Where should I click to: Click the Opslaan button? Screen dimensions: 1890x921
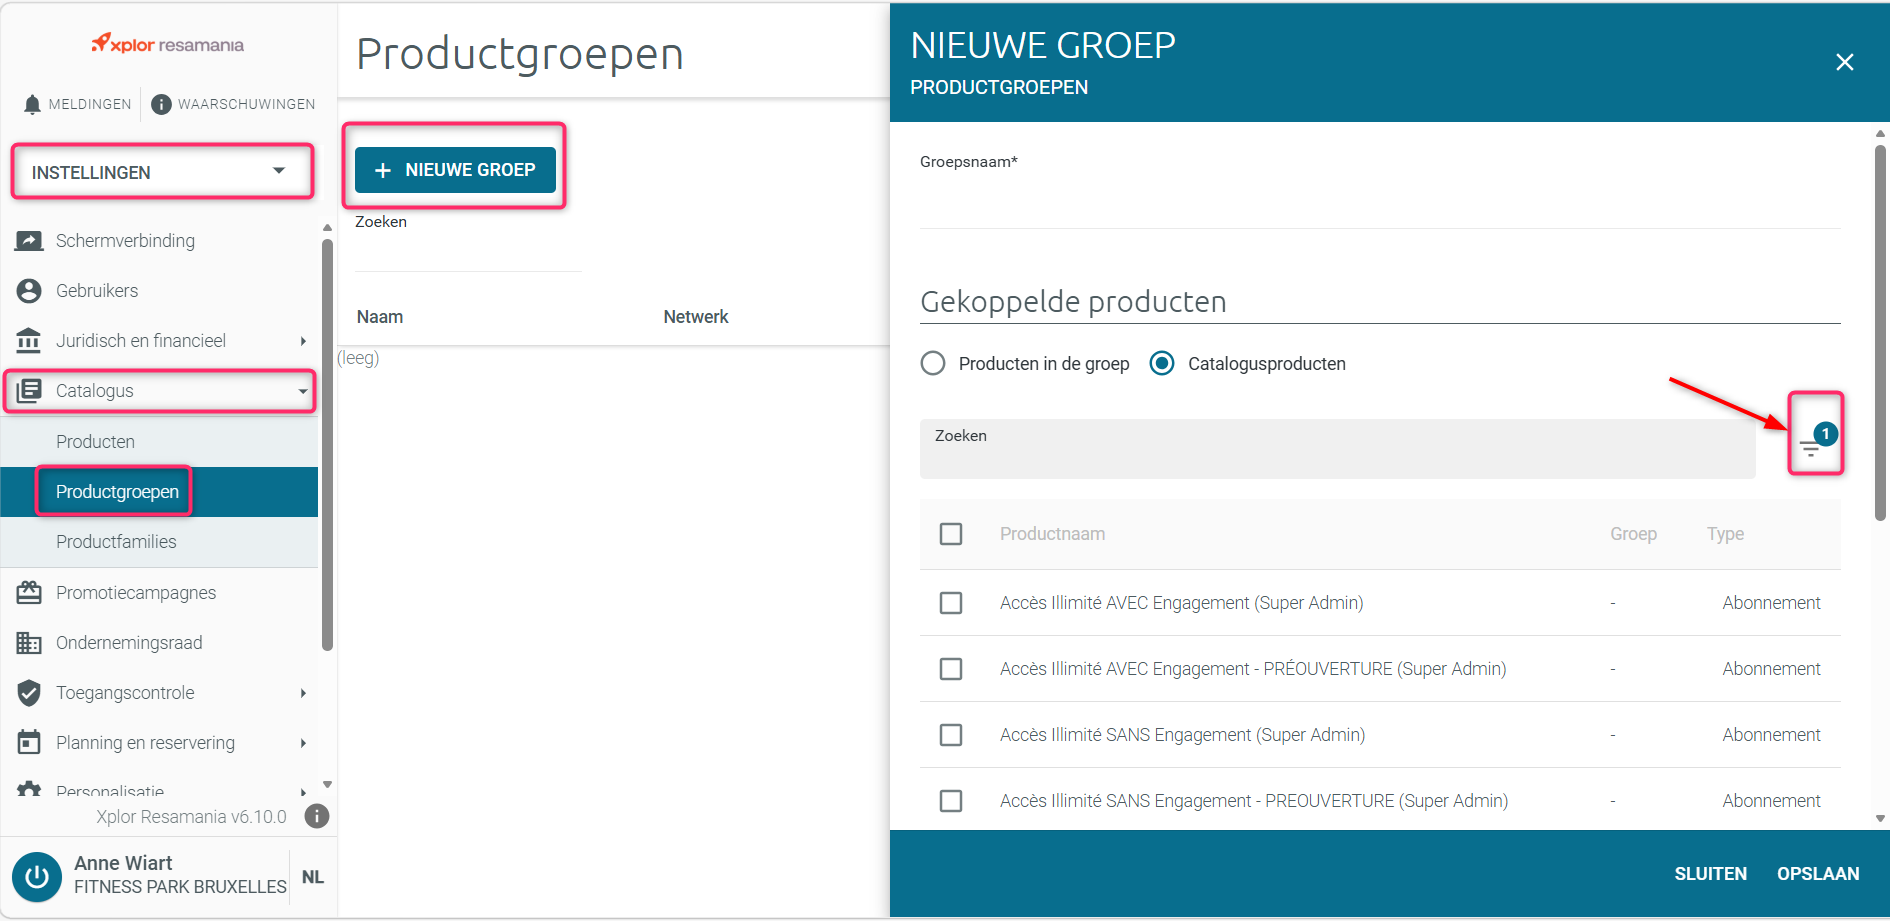(x=1818, y=874)
